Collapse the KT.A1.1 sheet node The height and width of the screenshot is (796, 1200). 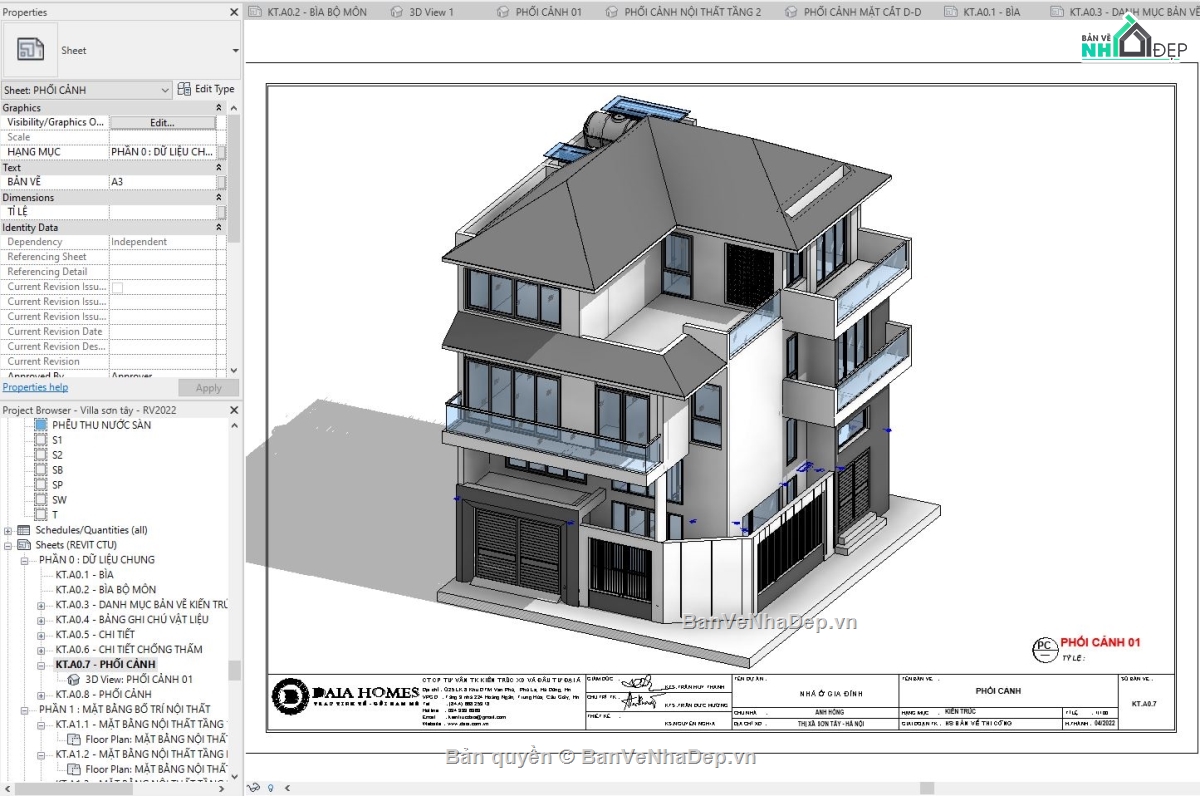point(41,725)
